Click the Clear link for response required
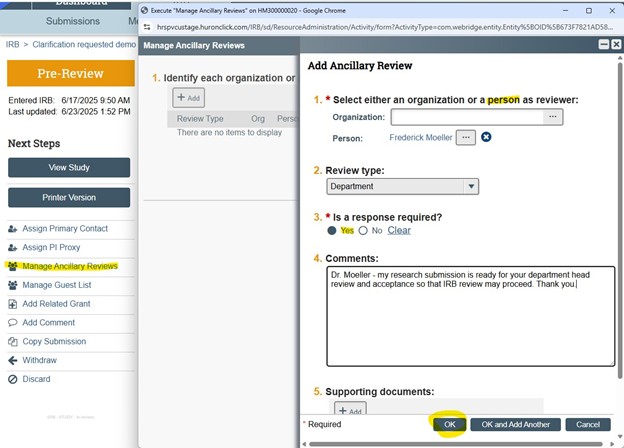This screenshot has height=448, width=624. coord(399,230)
